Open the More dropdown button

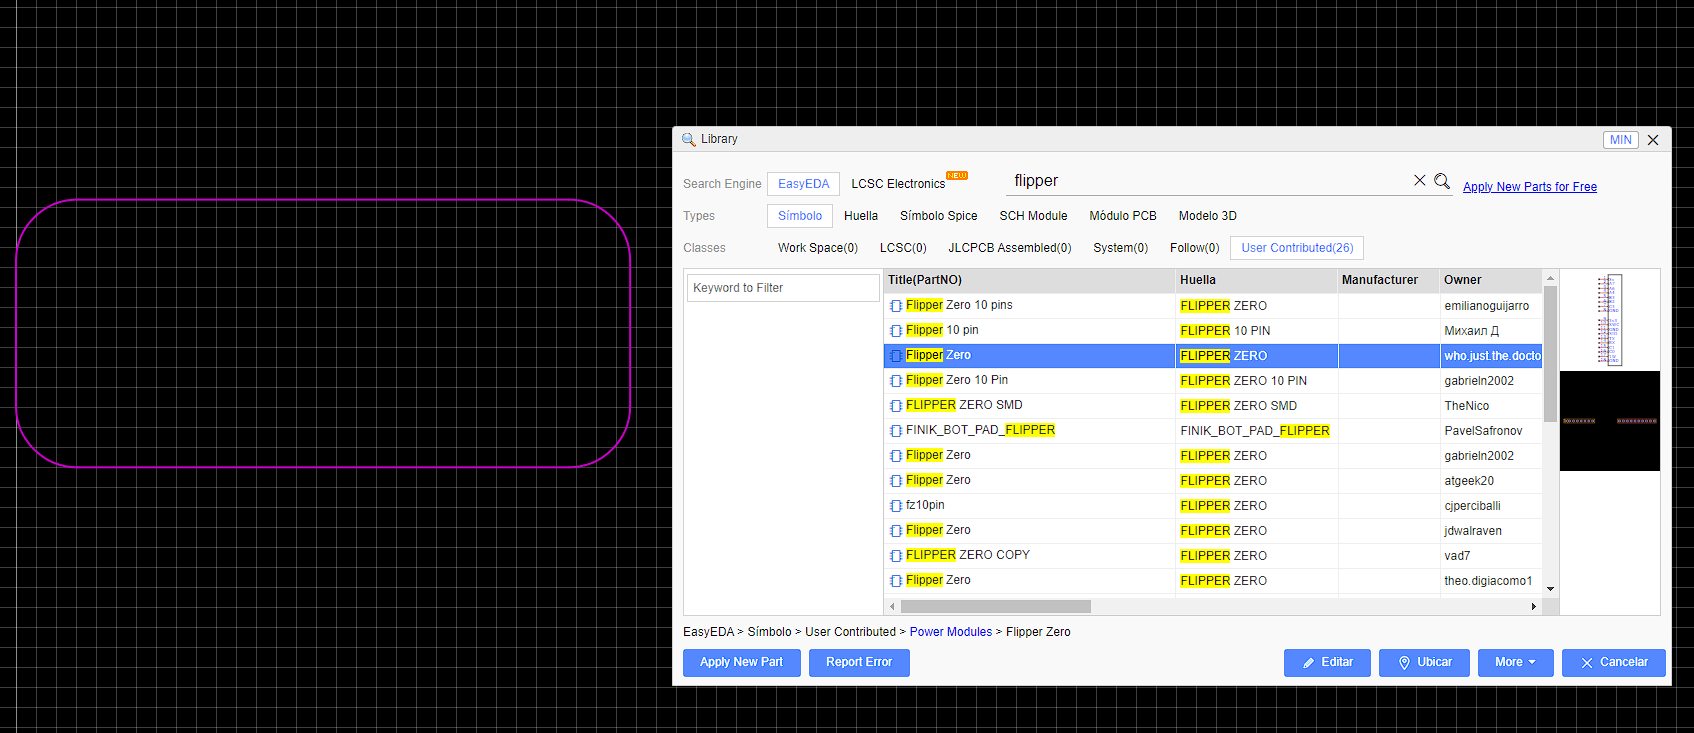click(1515, 662)
